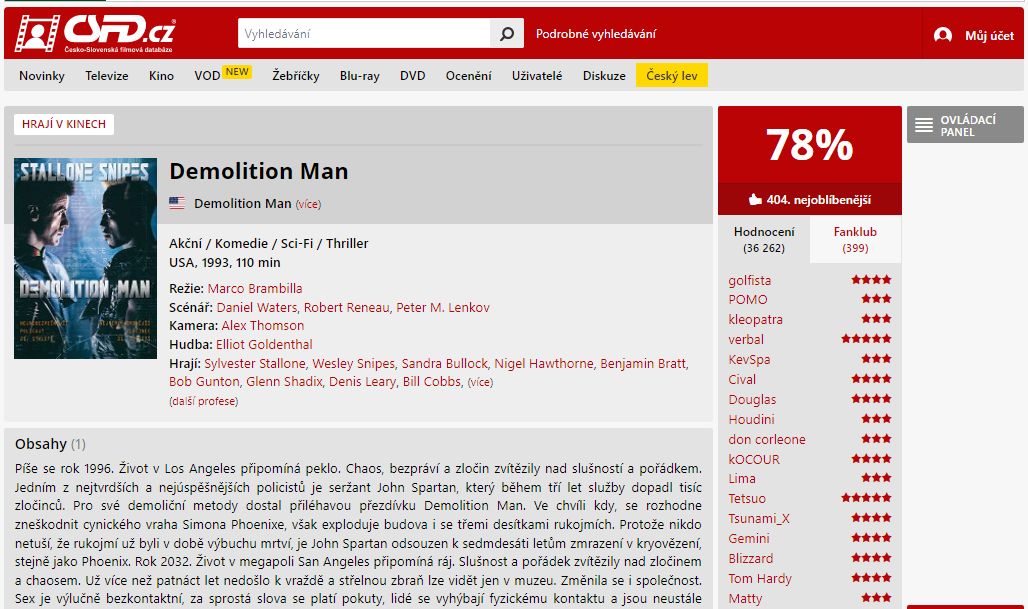Click the Hrají v kinech badge
This screenshot has width=1028, height=609.
(64, 125)
